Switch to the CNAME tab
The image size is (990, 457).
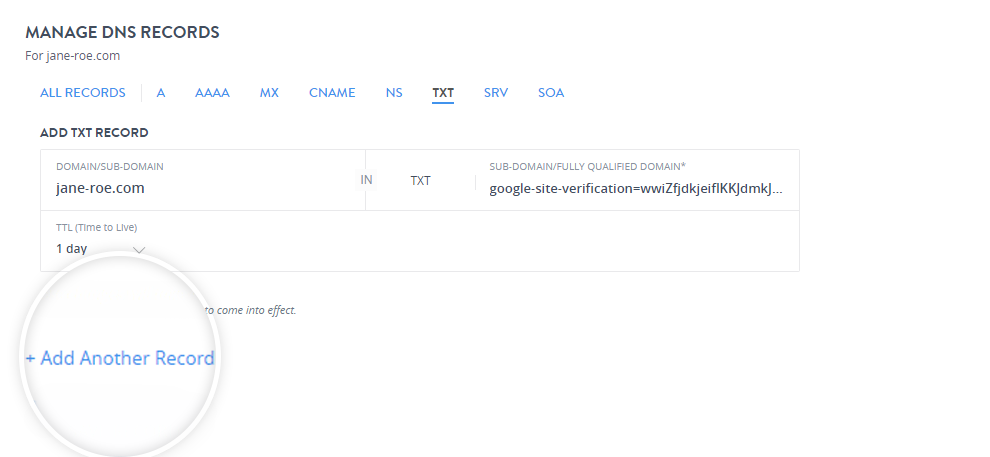click(332, 93)
